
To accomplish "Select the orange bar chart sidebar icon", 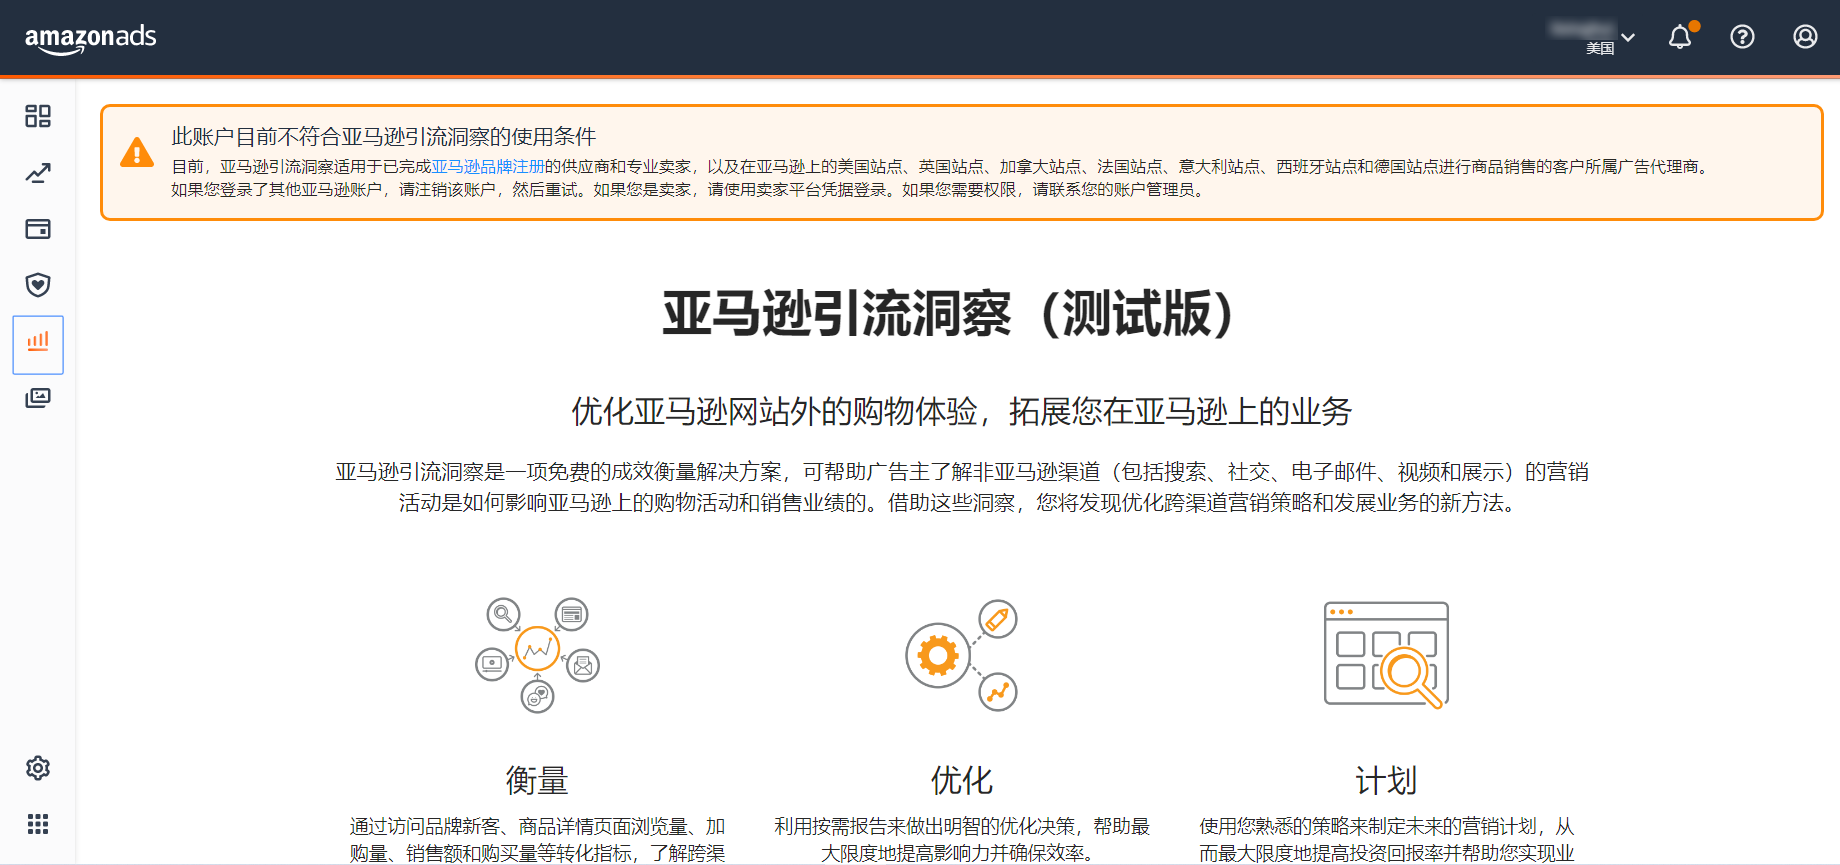I will click(38, 344).
